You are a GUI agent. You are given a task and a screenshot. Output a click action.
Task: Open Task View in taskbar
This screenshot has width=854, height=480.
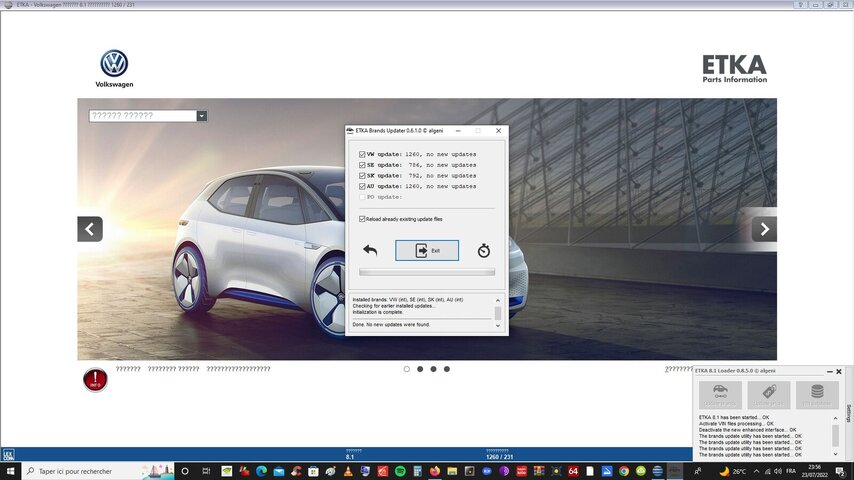(206, 471)
